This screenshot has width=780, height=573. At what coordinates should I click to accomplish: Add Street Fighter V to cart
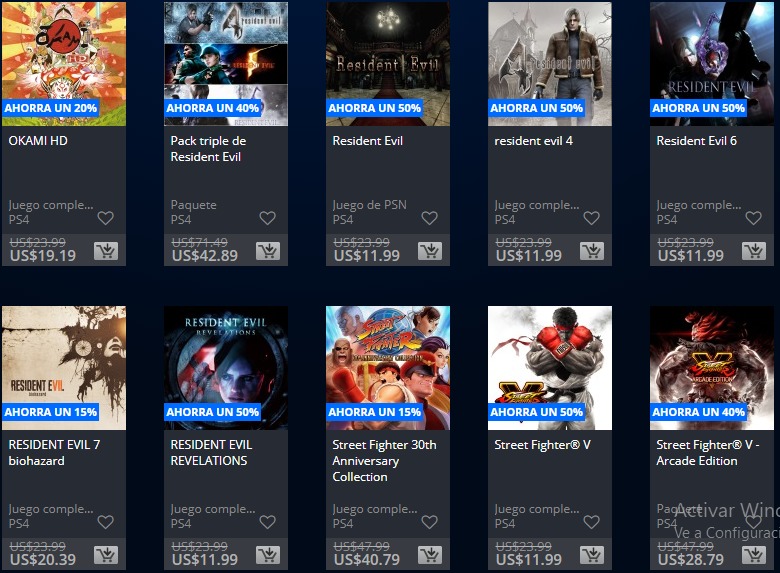[592, 555]
